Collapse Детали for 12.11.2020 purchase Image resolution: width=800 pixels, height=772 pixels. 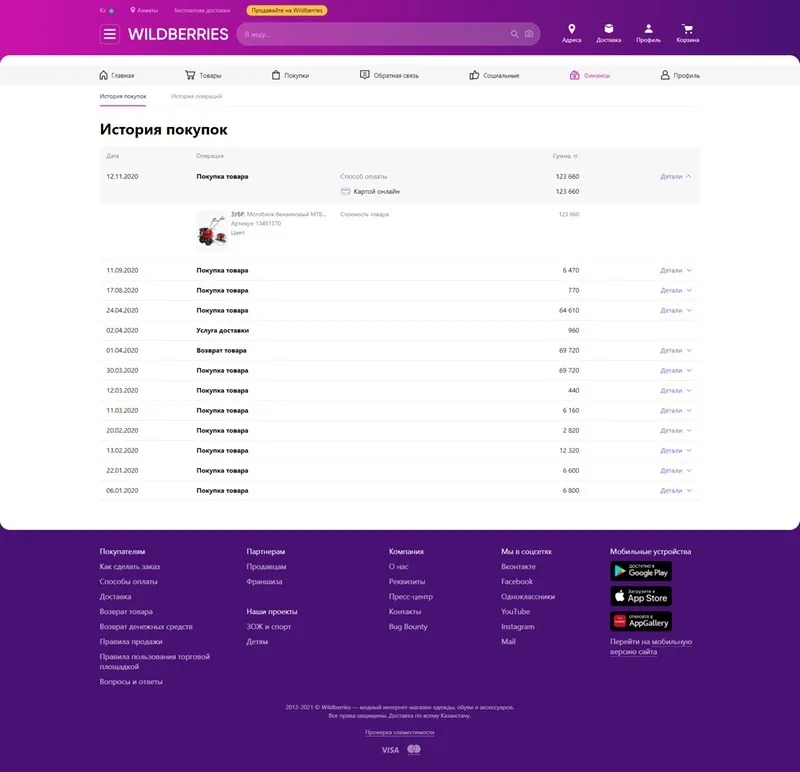point(676,177)
